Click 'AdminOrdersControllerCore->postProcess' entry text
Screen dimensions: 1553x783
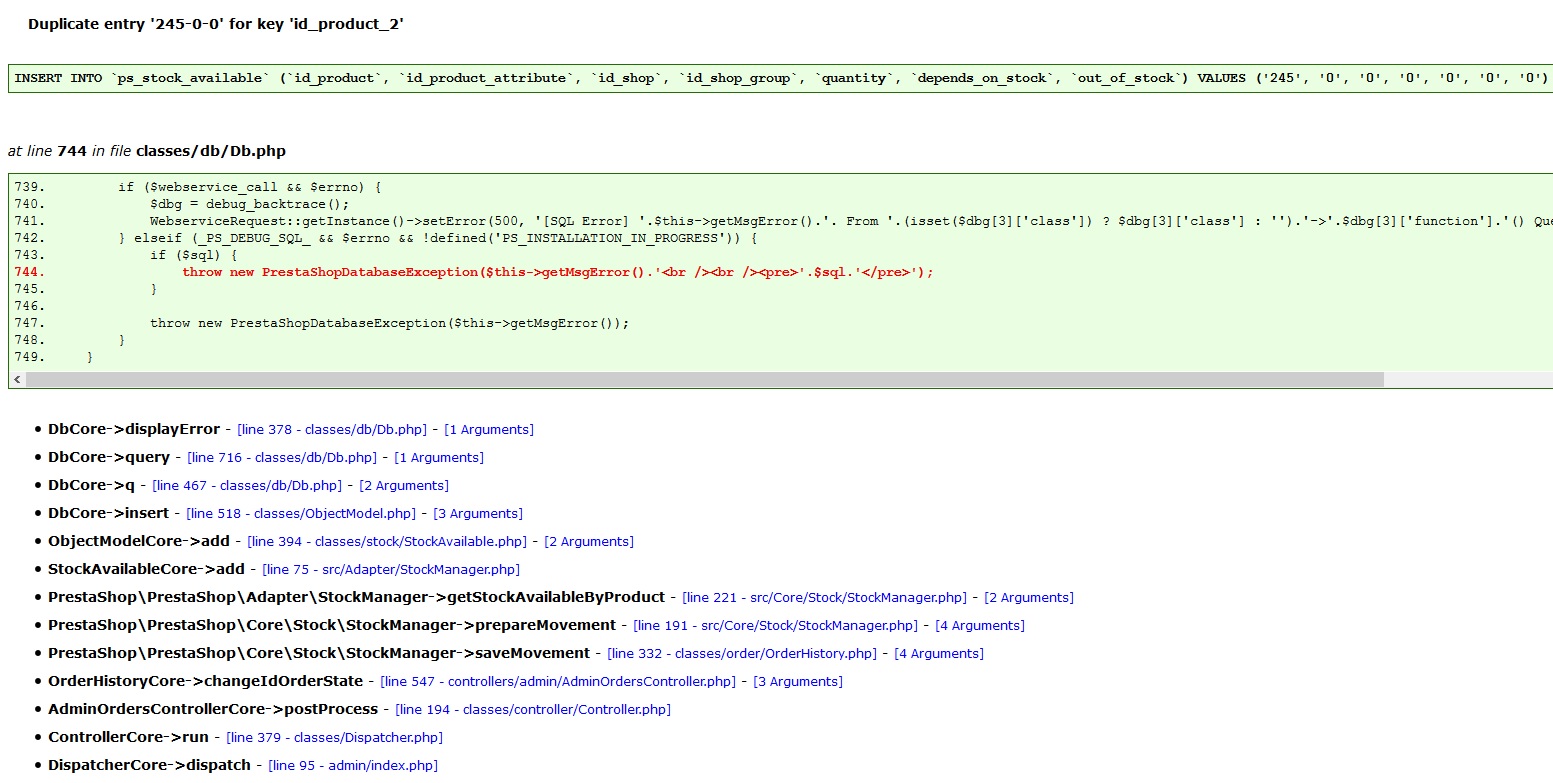pos(213,709)
